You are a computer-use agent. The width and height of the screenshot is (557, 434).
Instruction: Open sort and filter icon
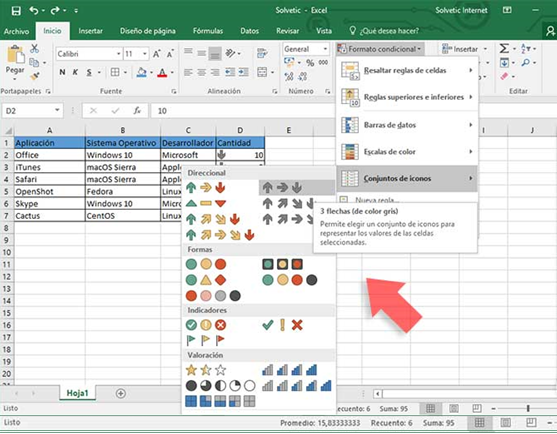click(526, 49)
